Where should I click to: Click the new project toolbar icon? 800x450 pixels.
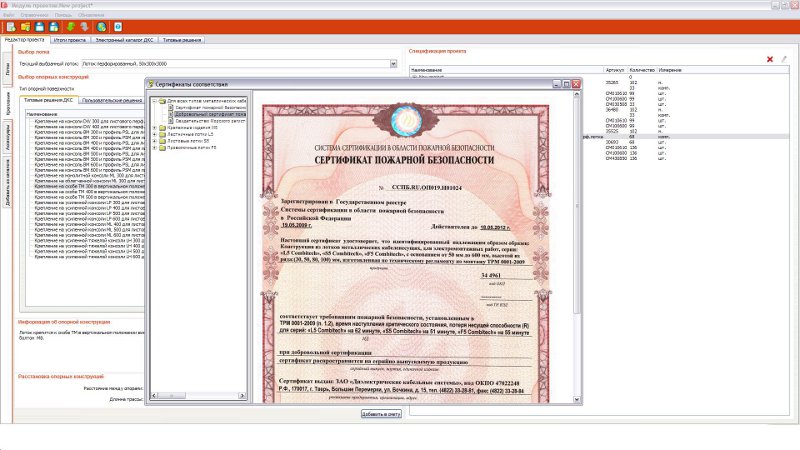click(10, 25)
